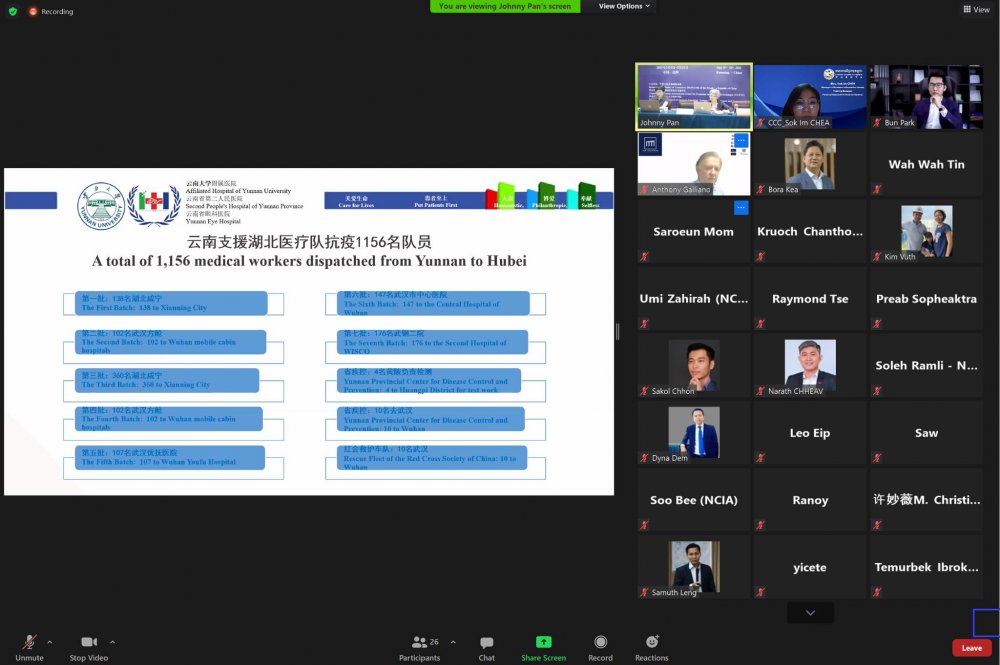1000x665 pixels.
Task: Click the Johnny Pan screen-viewing banner
Action: pyautogui.click(x=505, y=6)
